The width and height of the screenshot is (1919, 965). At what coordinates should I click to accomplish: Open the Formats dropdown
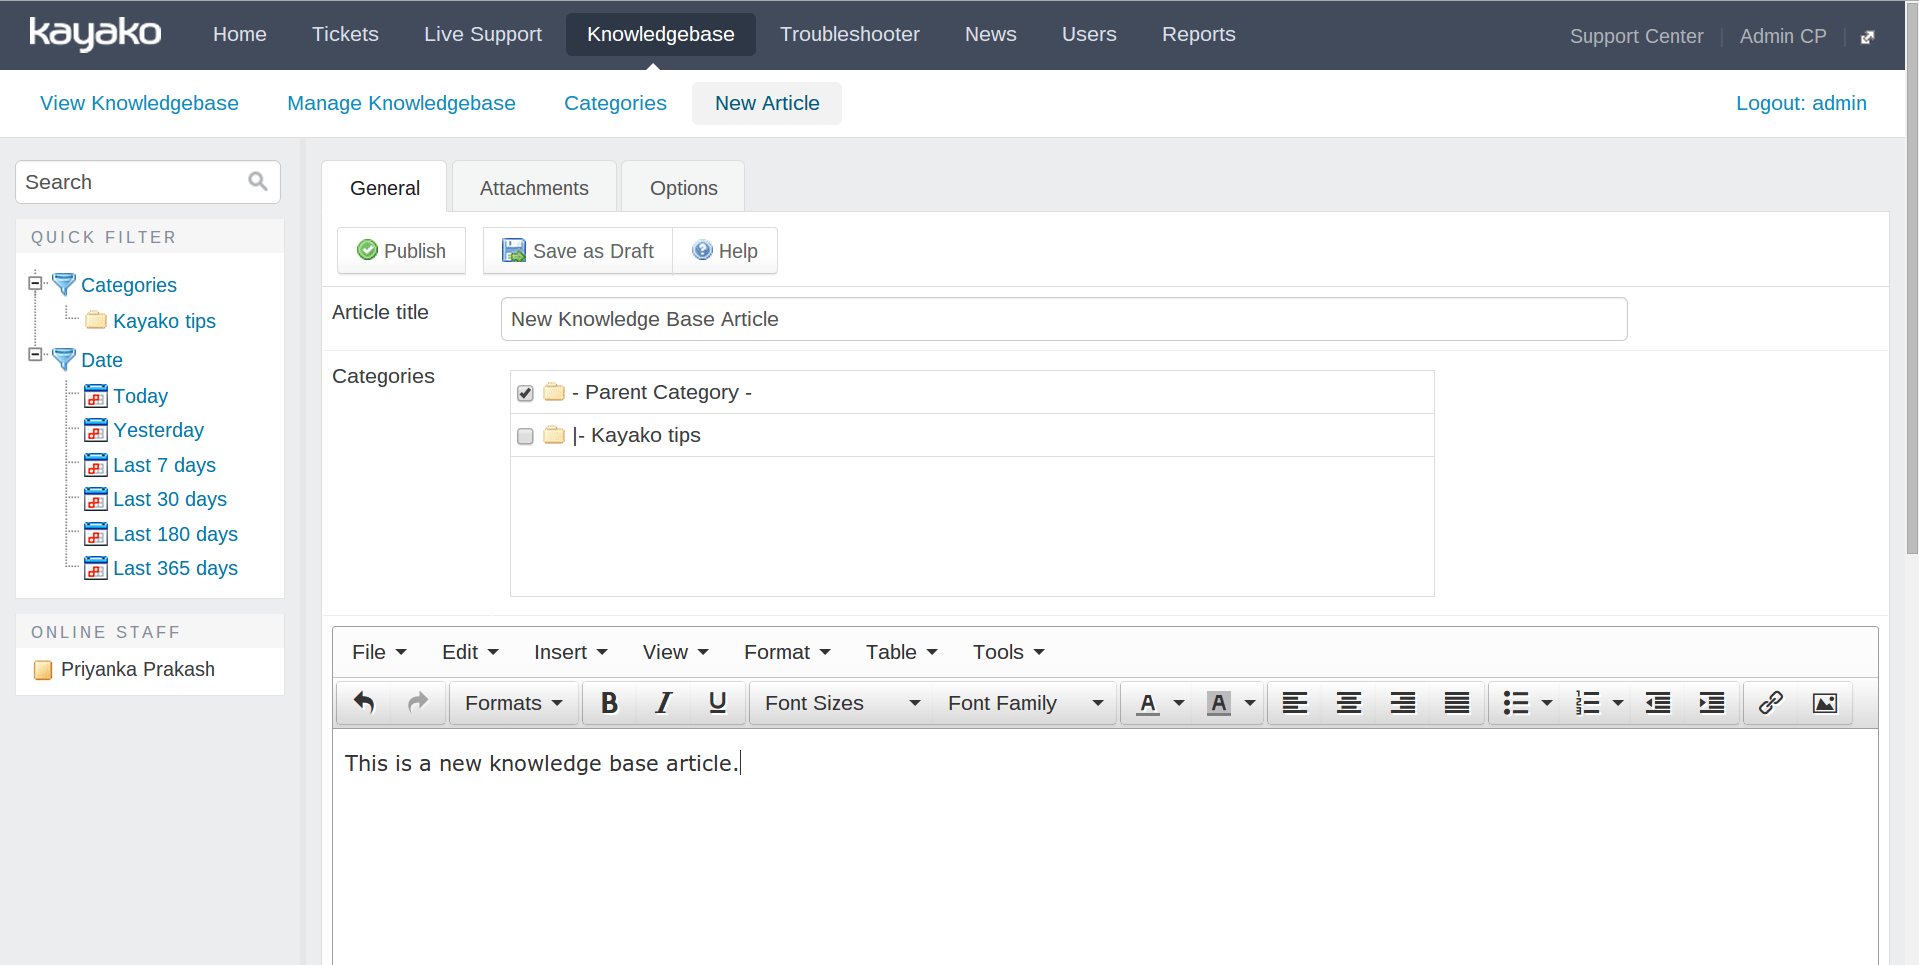coord(514,703)
